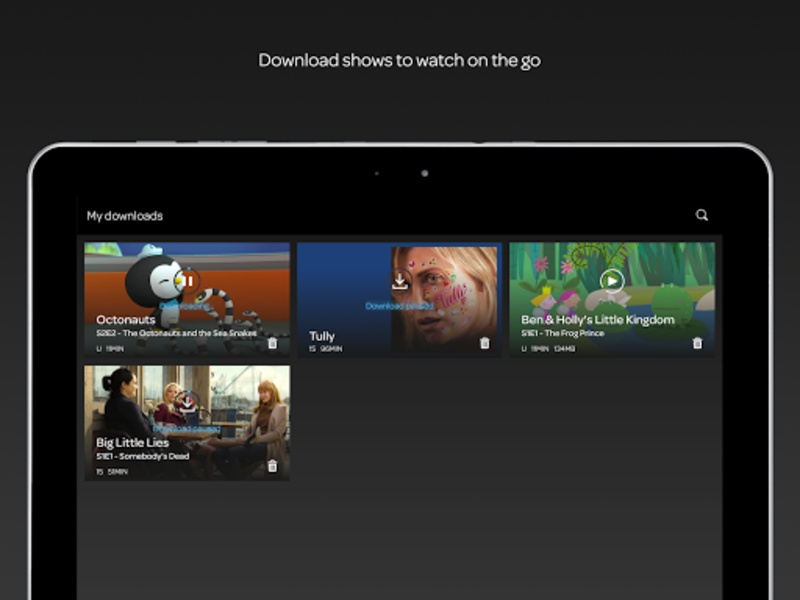The height and width of the screenshot is (600, 800).
Task: Delete the Big Little Lies download
Action: 272,466
